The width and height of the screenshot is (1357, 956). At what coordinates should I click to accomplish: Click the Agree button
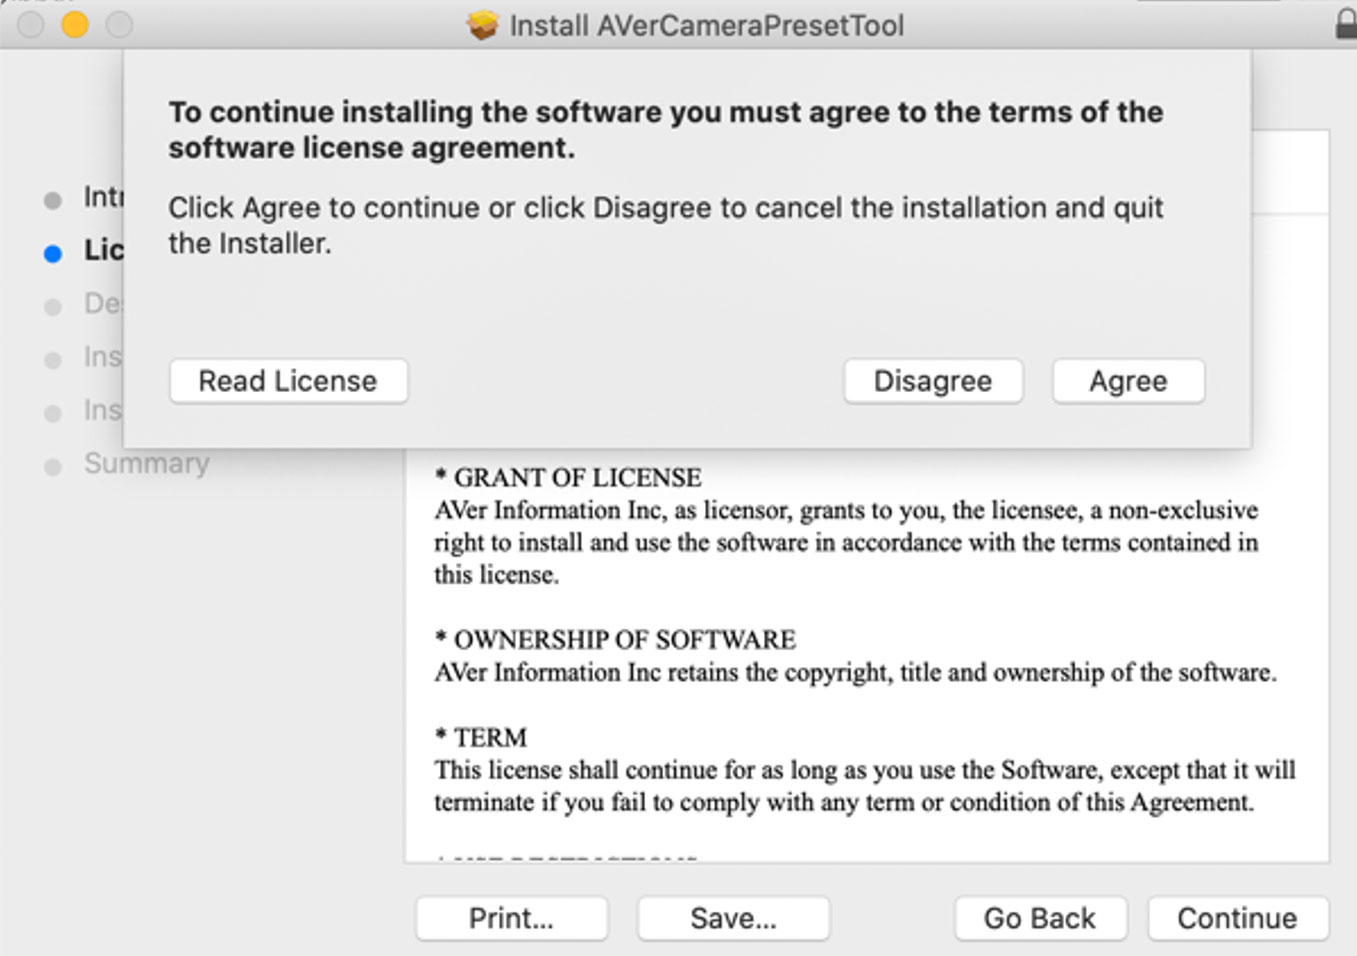click(1128, 381)
